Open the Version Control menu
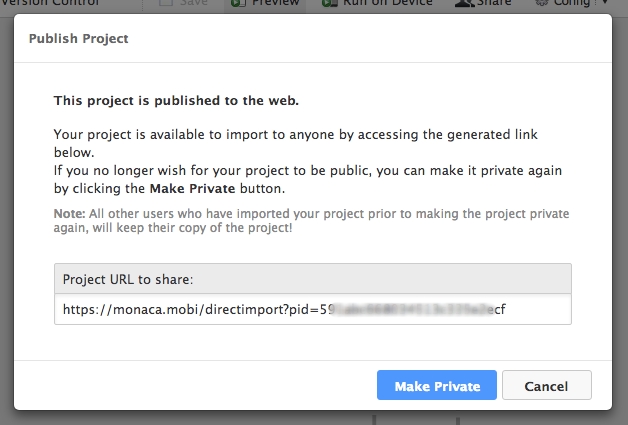The height and width of the screenshot is (425, 628). [50, 3]
